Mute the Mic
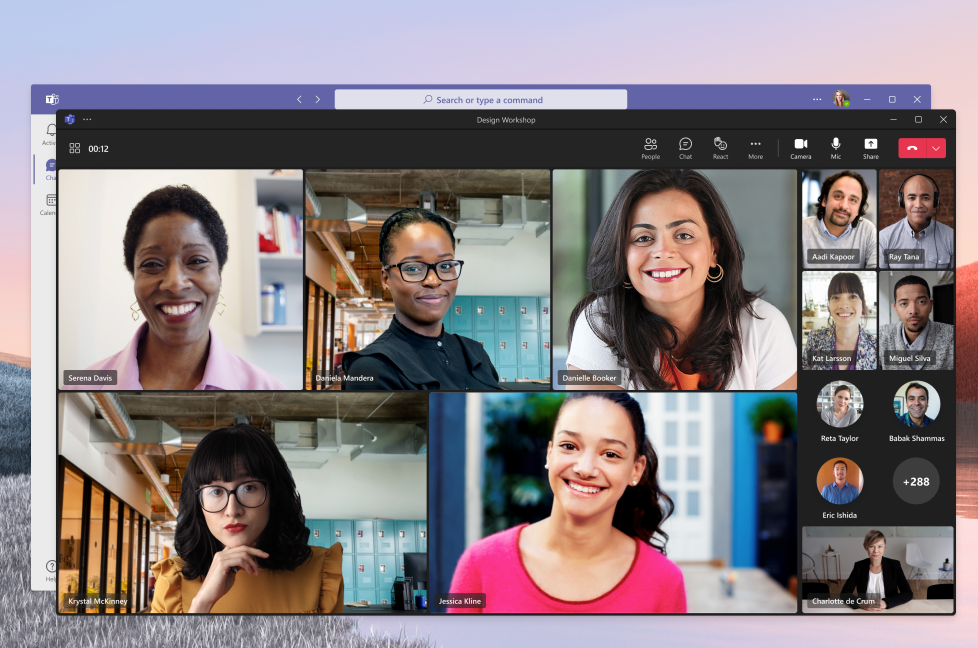The image size is (978, 648). 836,148
